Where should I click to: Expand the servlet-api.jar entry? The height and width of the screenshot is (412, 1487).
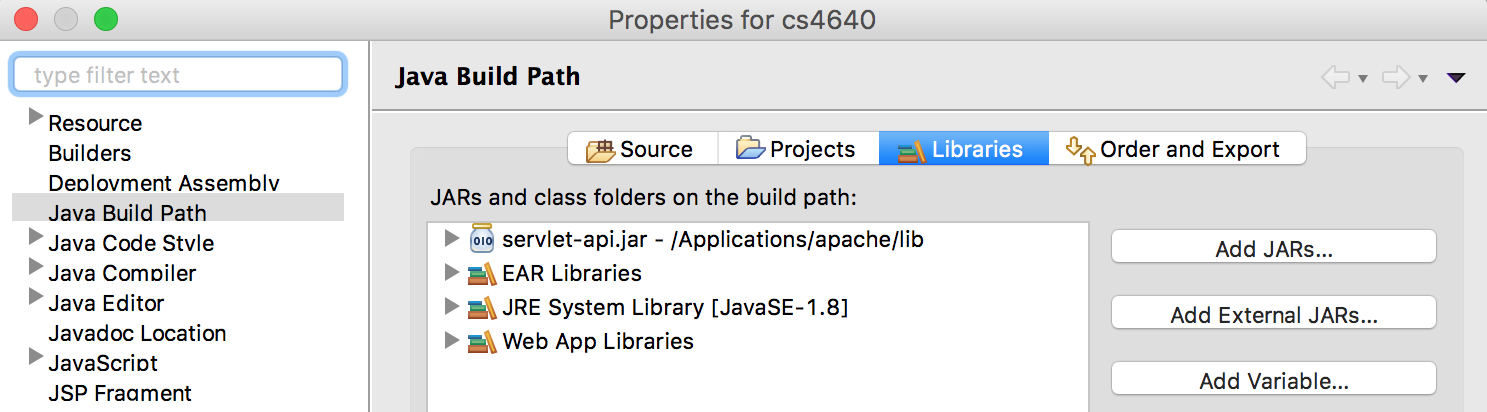[450, 239]
